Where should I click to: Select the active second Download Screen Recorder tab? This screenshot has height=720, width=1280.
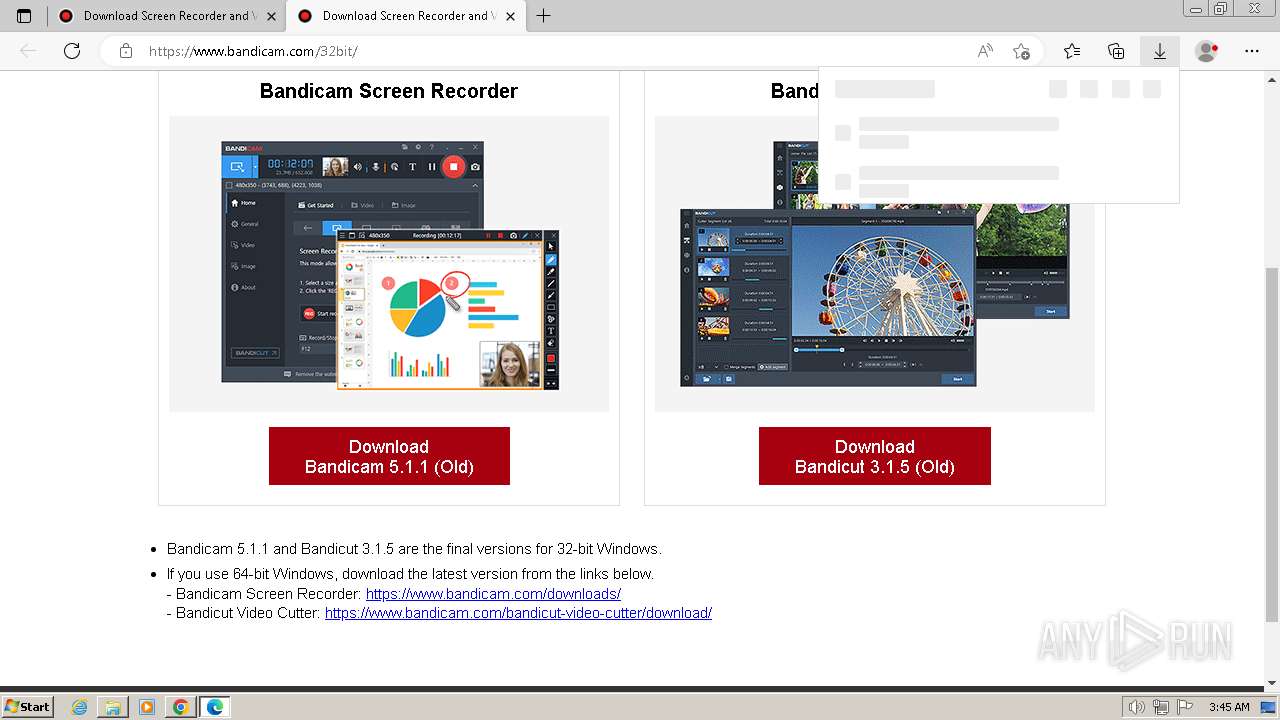[x=404, y=16]
